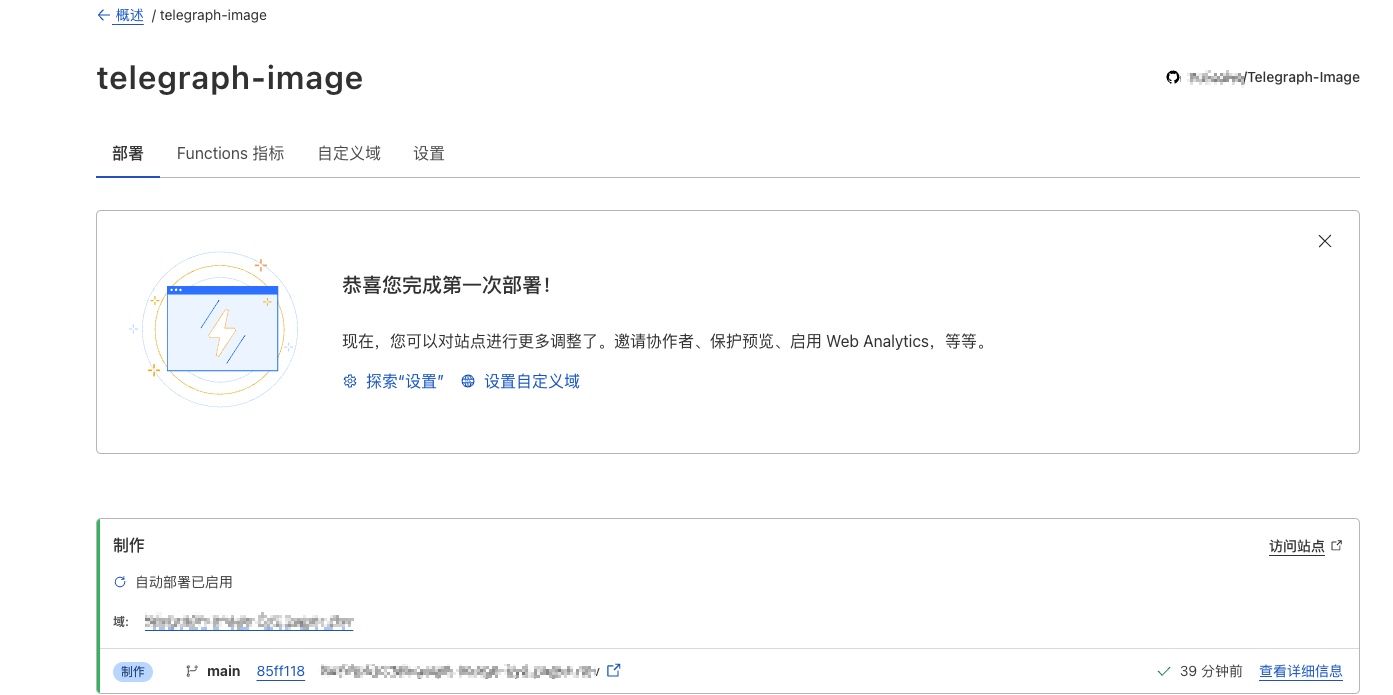Screen dimensions: 1393x695
Task: Go back to 概述 overview link
Action: point(130,15)
